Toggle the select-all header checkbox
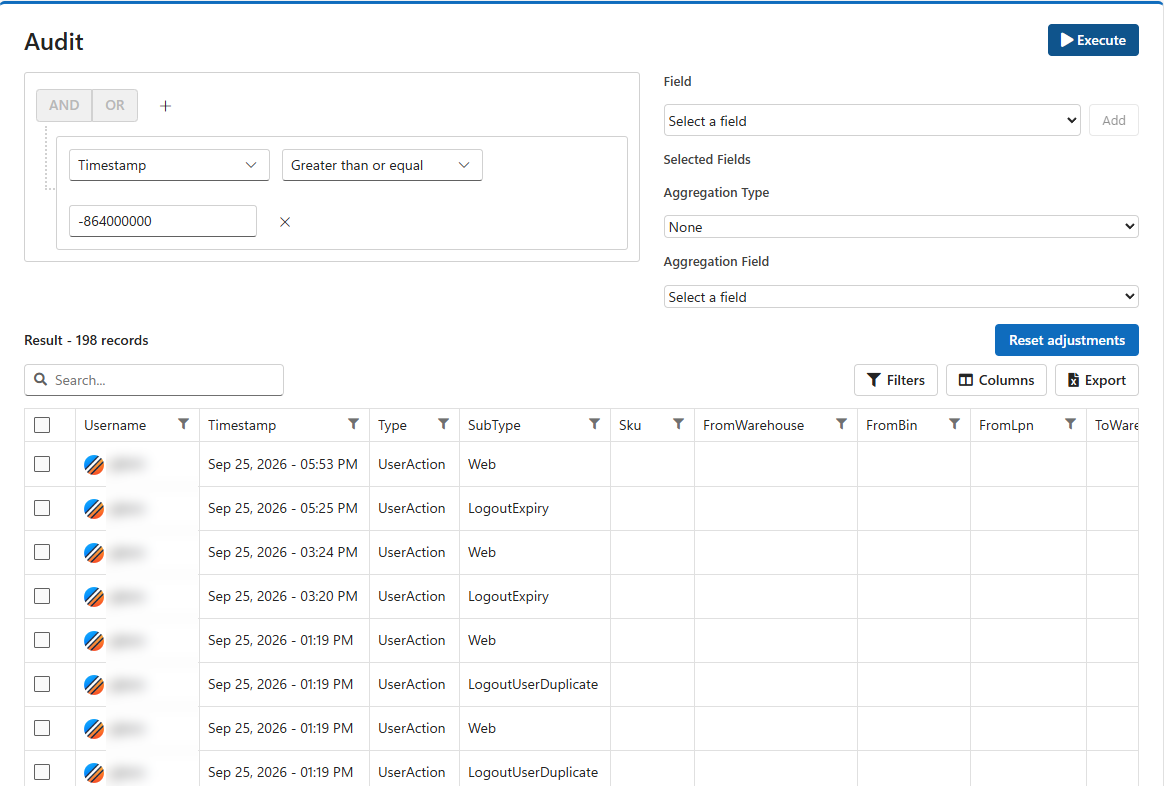Screen dimensions: 1164x786 tap(42, 425)
